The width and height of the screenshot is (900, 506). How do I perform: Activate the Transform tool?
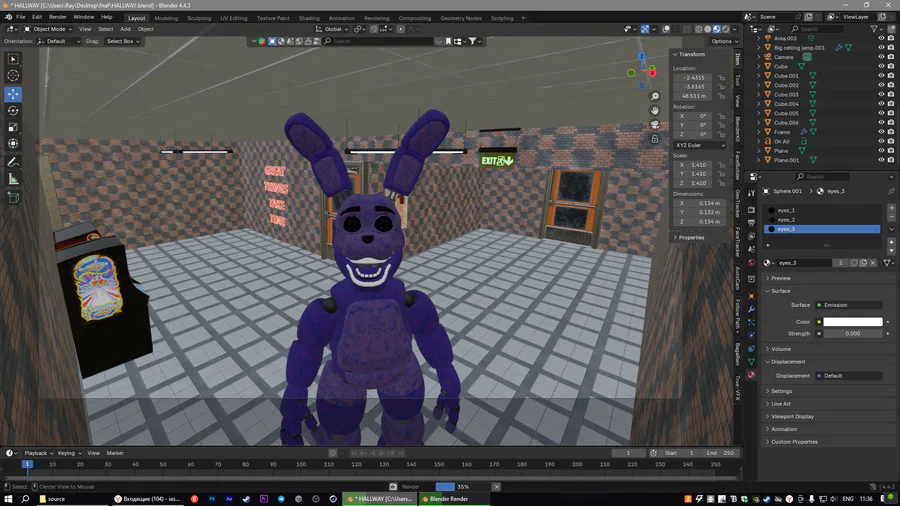pyautogui.click(x=13, y=143)
